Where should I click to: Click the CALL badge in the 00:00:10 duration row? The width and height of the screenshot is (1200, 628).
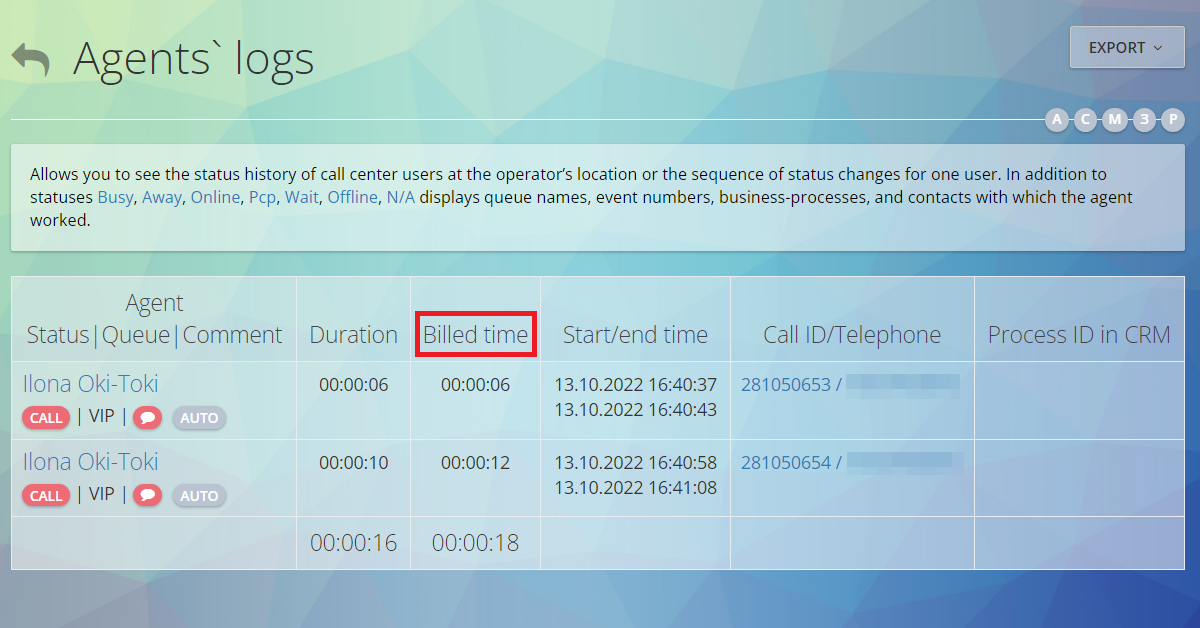46,496
